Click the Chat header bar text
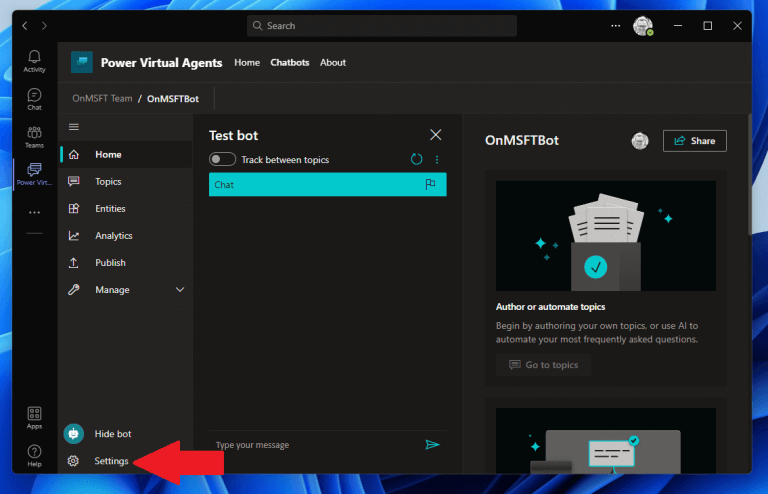 click(224, 185)
